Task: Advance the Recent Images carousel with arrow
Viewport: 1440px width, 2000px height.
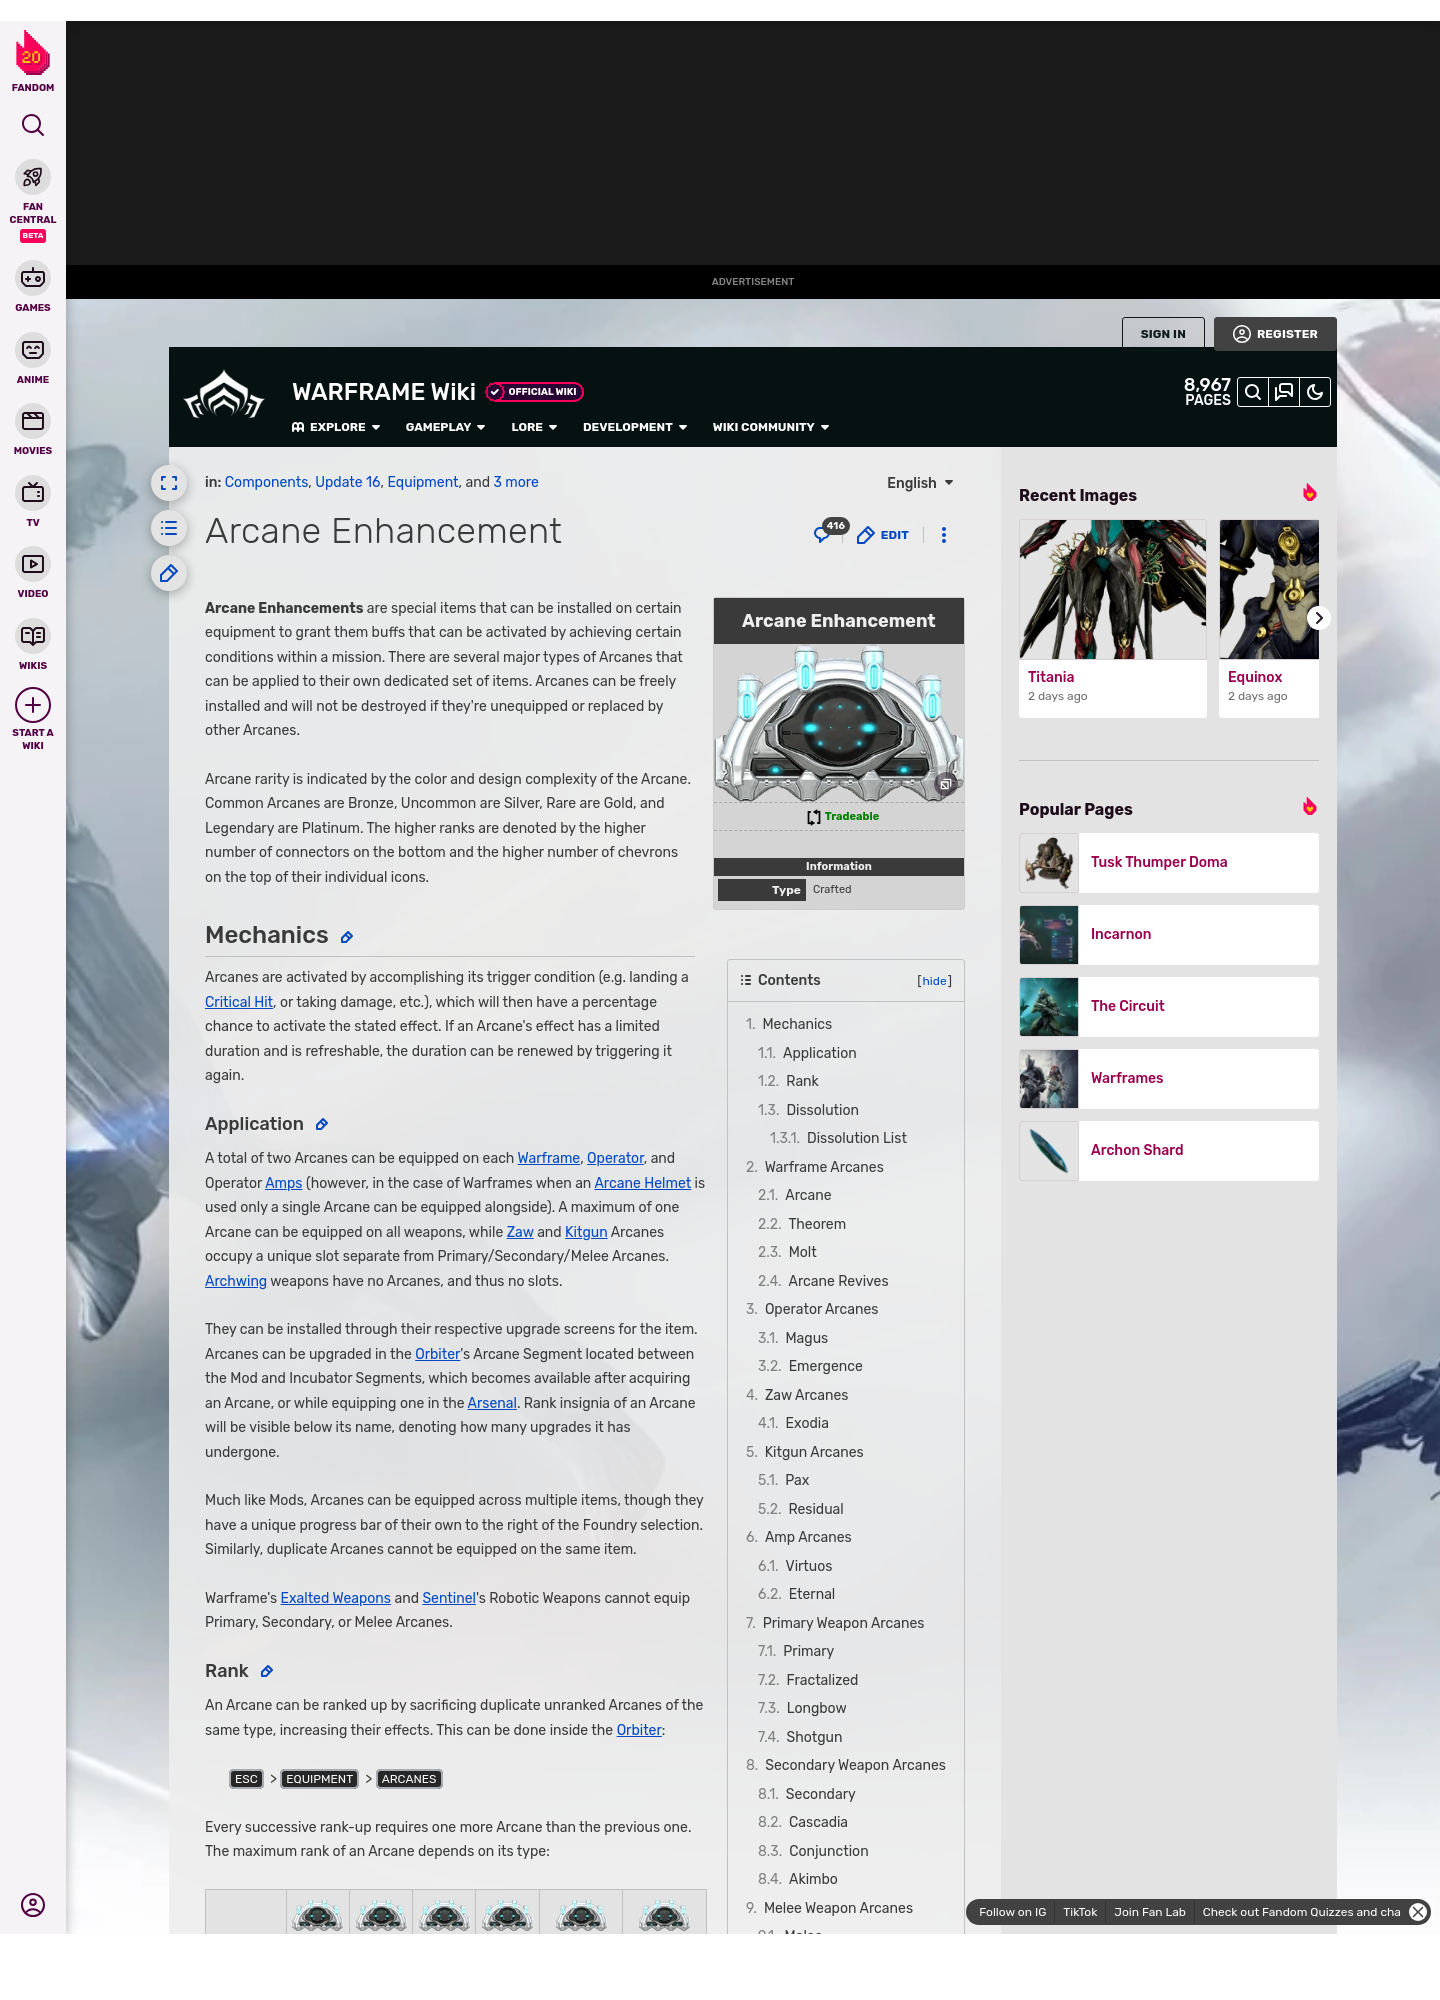Action: pos(1319,618)
